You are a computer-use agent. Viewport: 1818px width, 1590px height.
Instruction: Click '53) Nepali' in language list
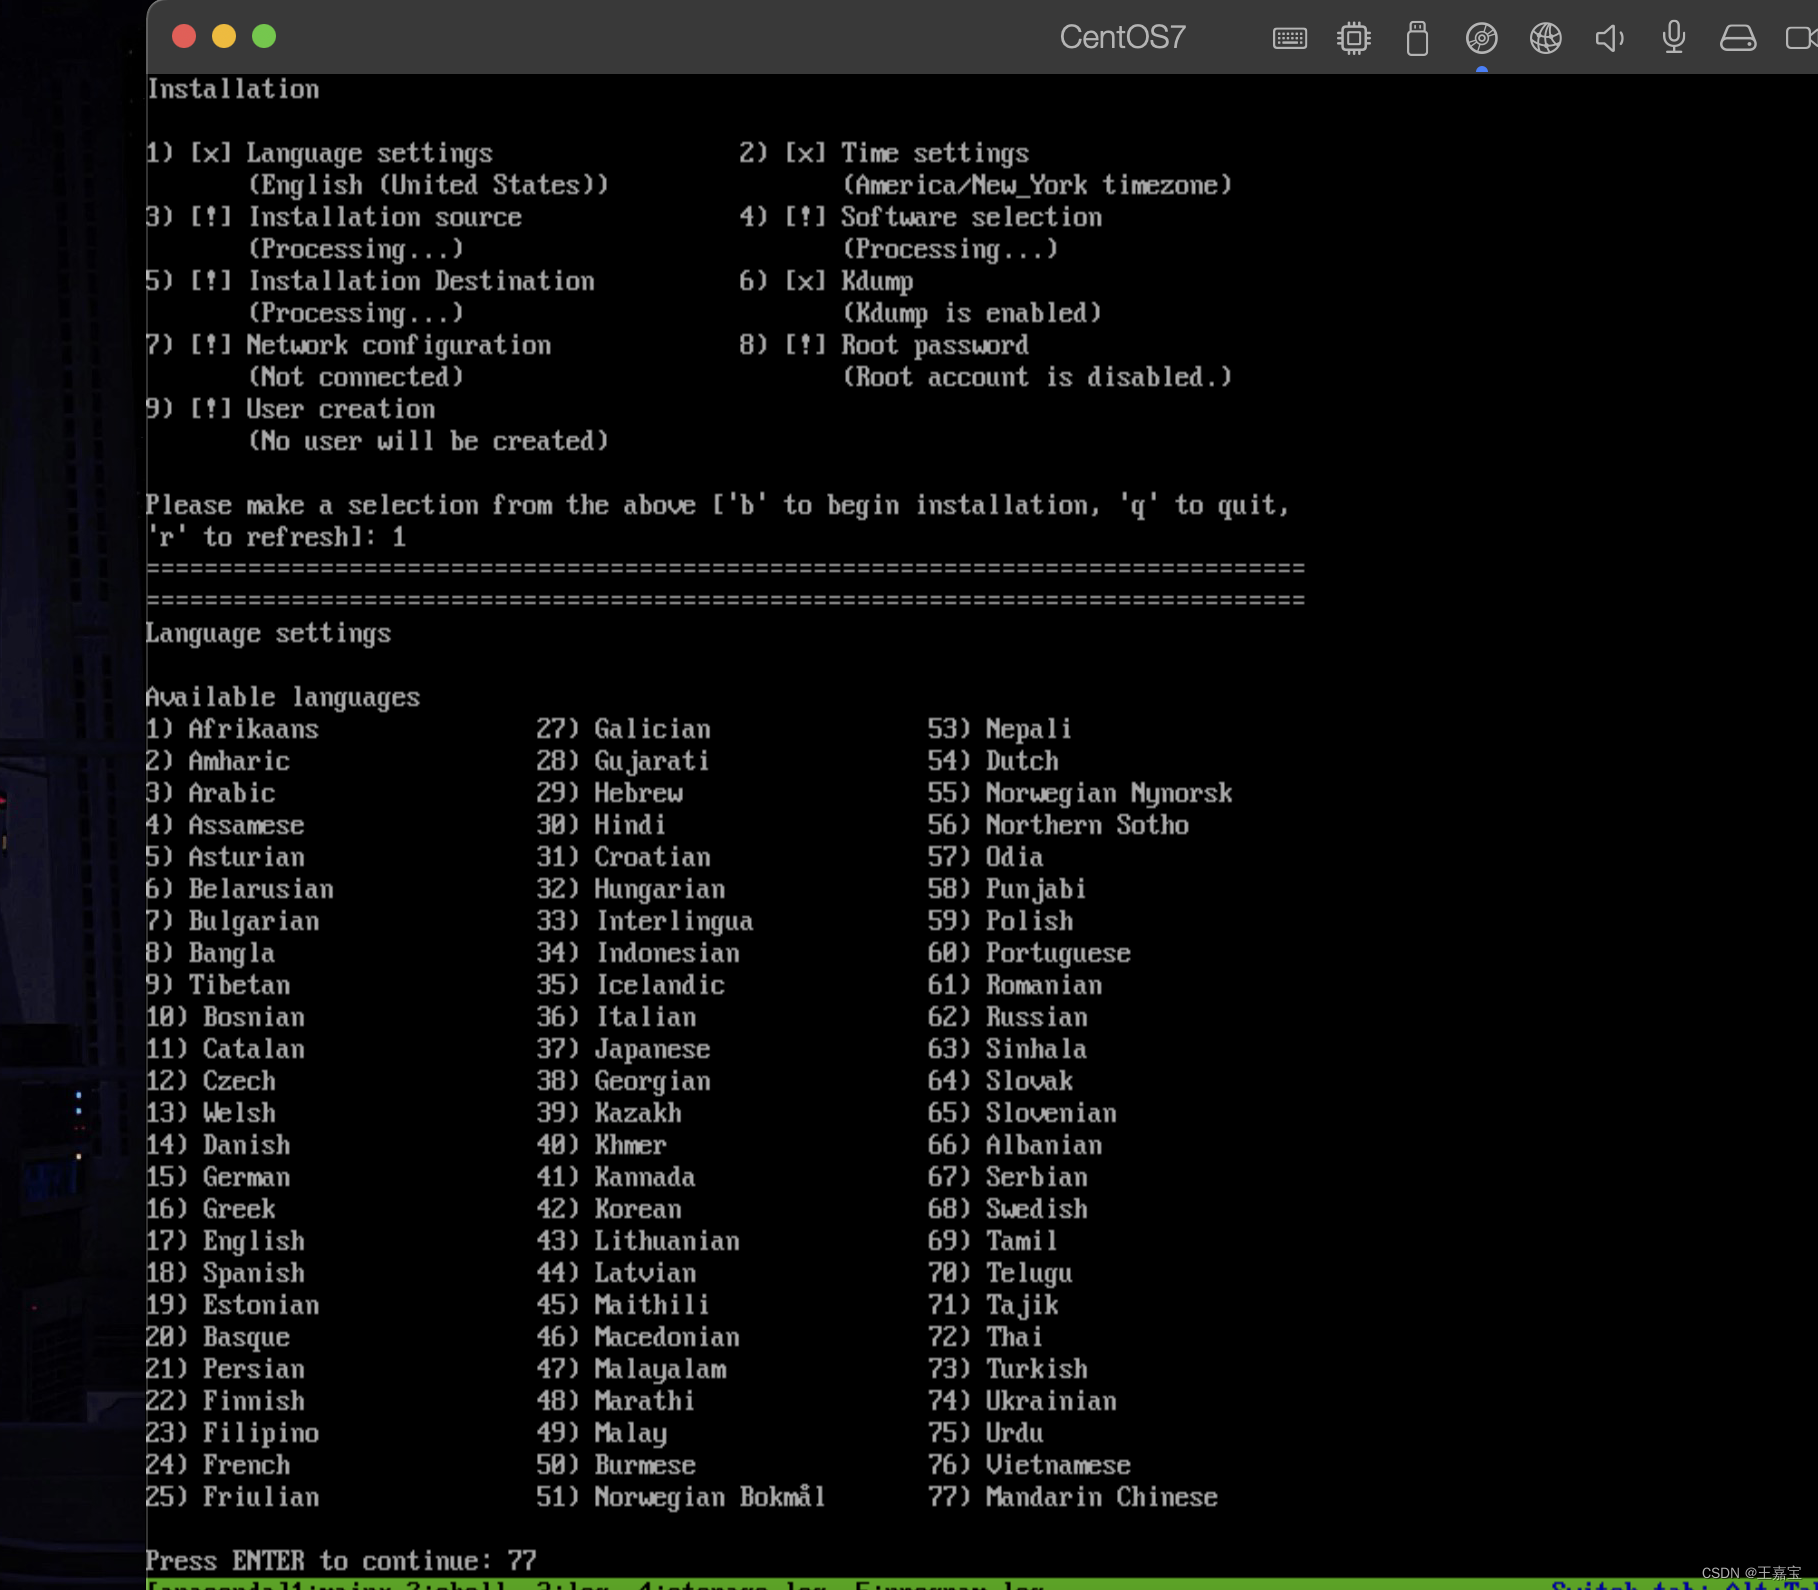(1000, 729)
